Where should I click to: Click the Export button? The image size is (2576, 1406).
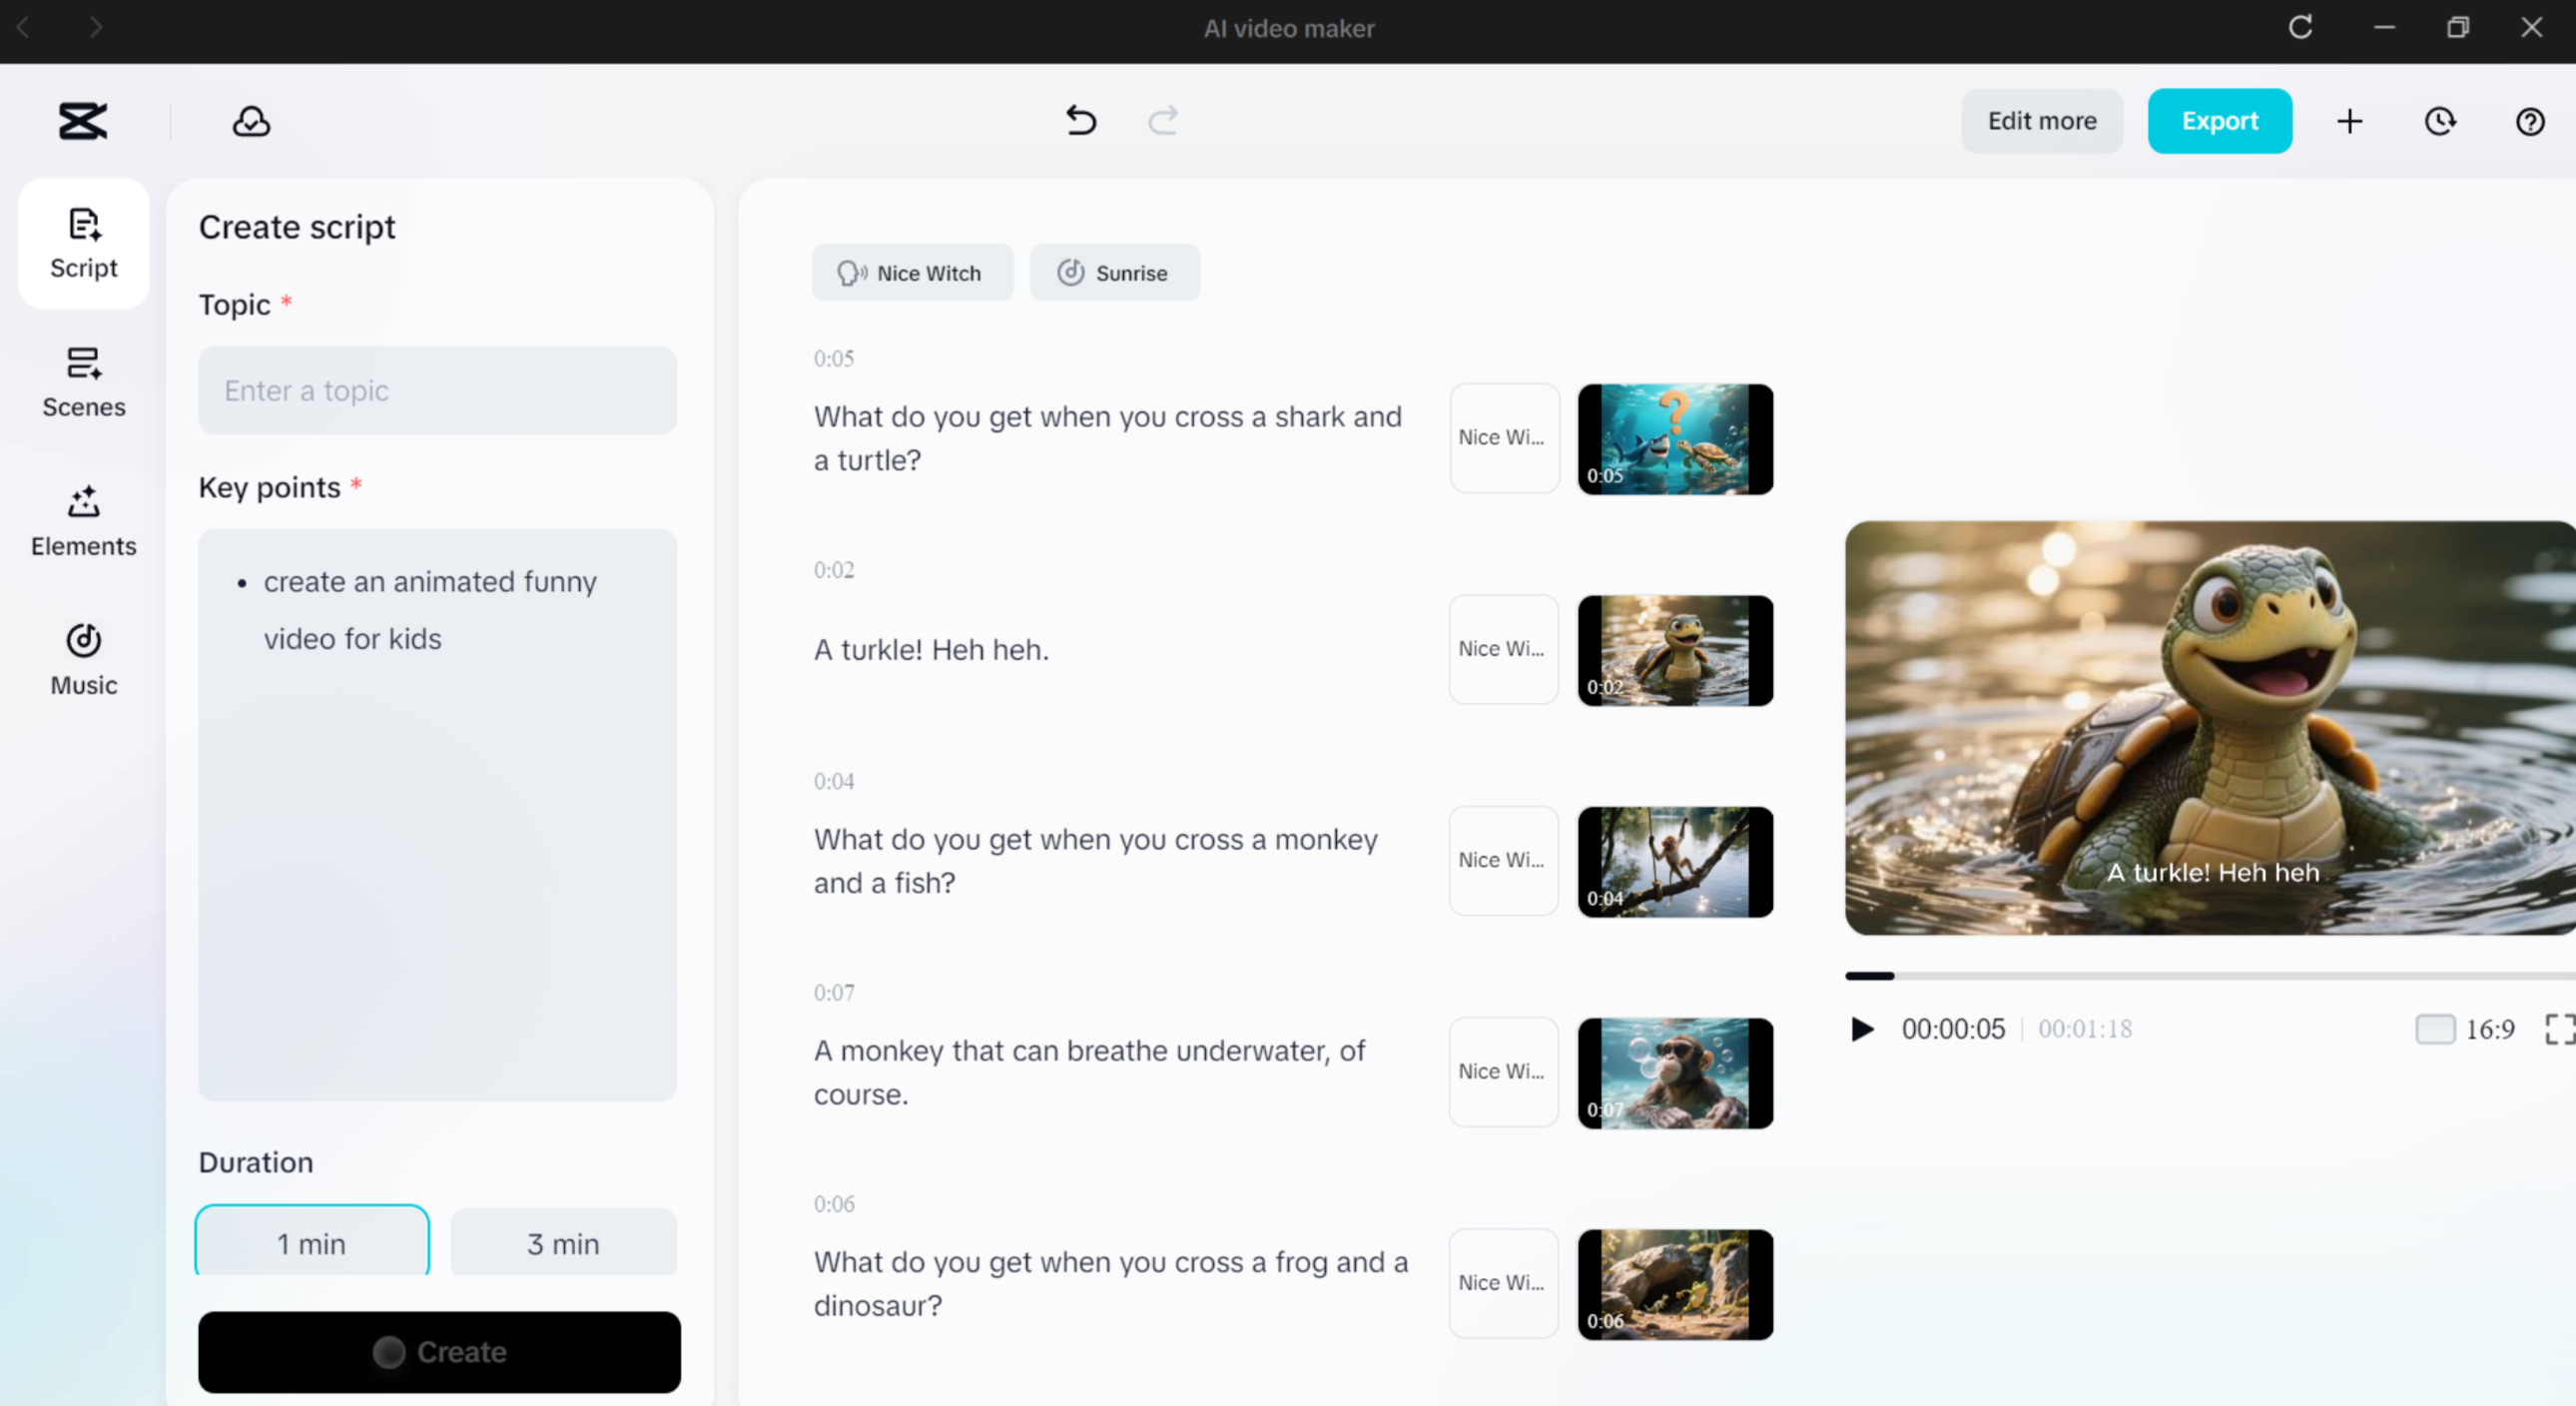coord(2220,121)
